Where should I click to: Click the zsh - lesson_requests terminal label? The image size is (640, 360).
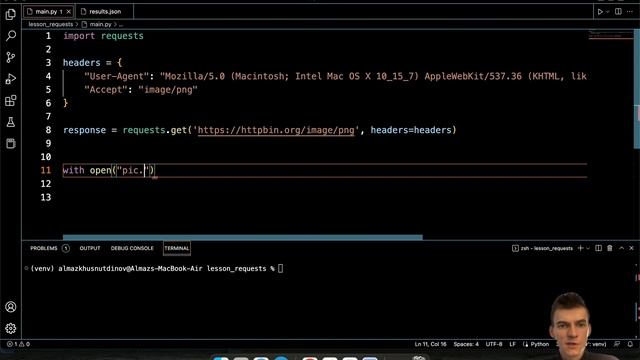point(542,248)
